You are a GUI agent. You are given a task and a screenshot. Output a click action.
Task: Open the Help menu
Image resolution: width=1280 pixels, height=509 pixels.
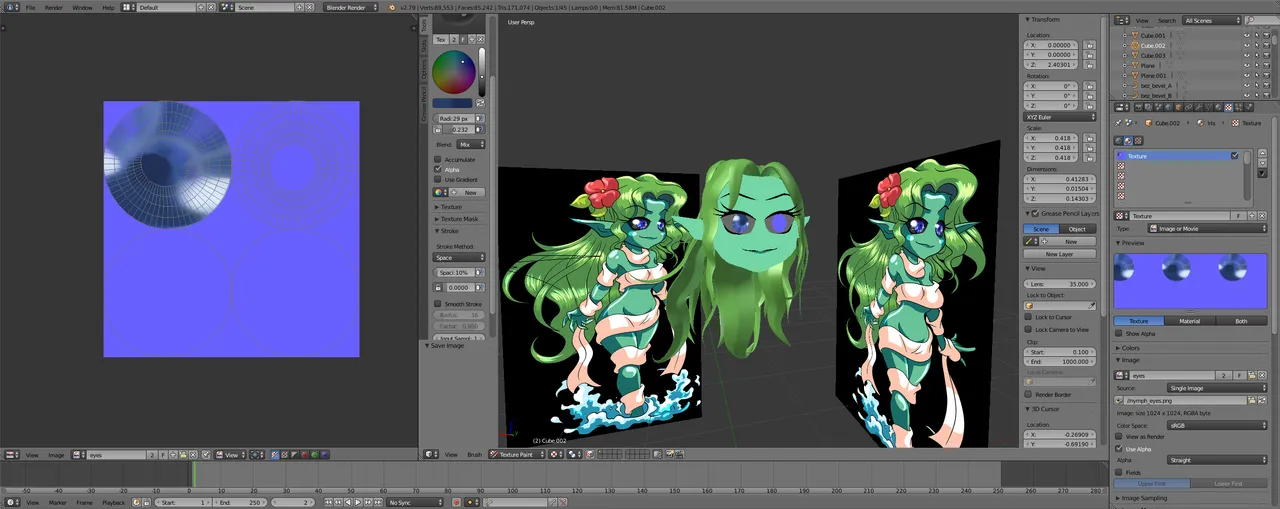tap(108, 7)
